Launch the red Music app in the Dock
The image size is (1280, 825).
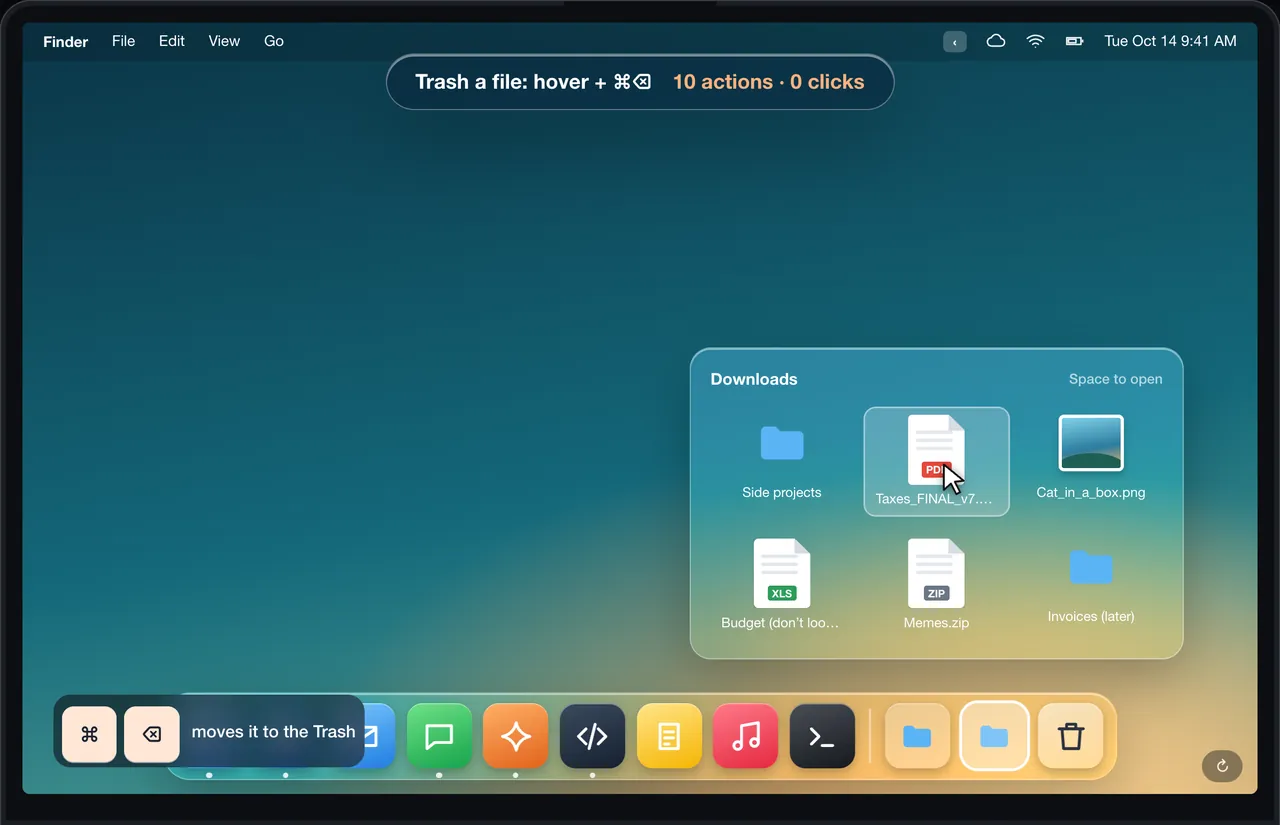click(746, 737)
